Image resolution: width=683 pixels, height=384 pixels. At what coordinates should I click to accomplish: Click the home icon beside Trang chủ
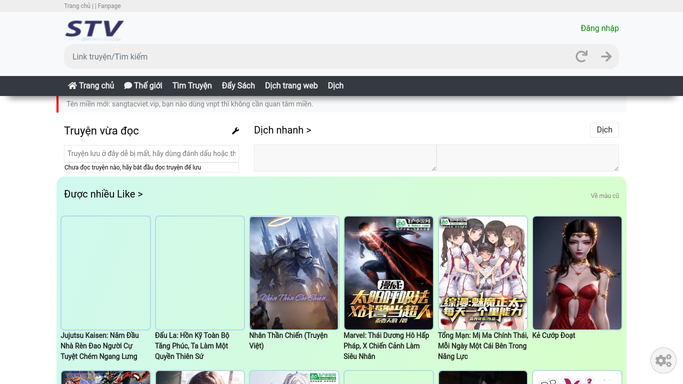(72, 86)
